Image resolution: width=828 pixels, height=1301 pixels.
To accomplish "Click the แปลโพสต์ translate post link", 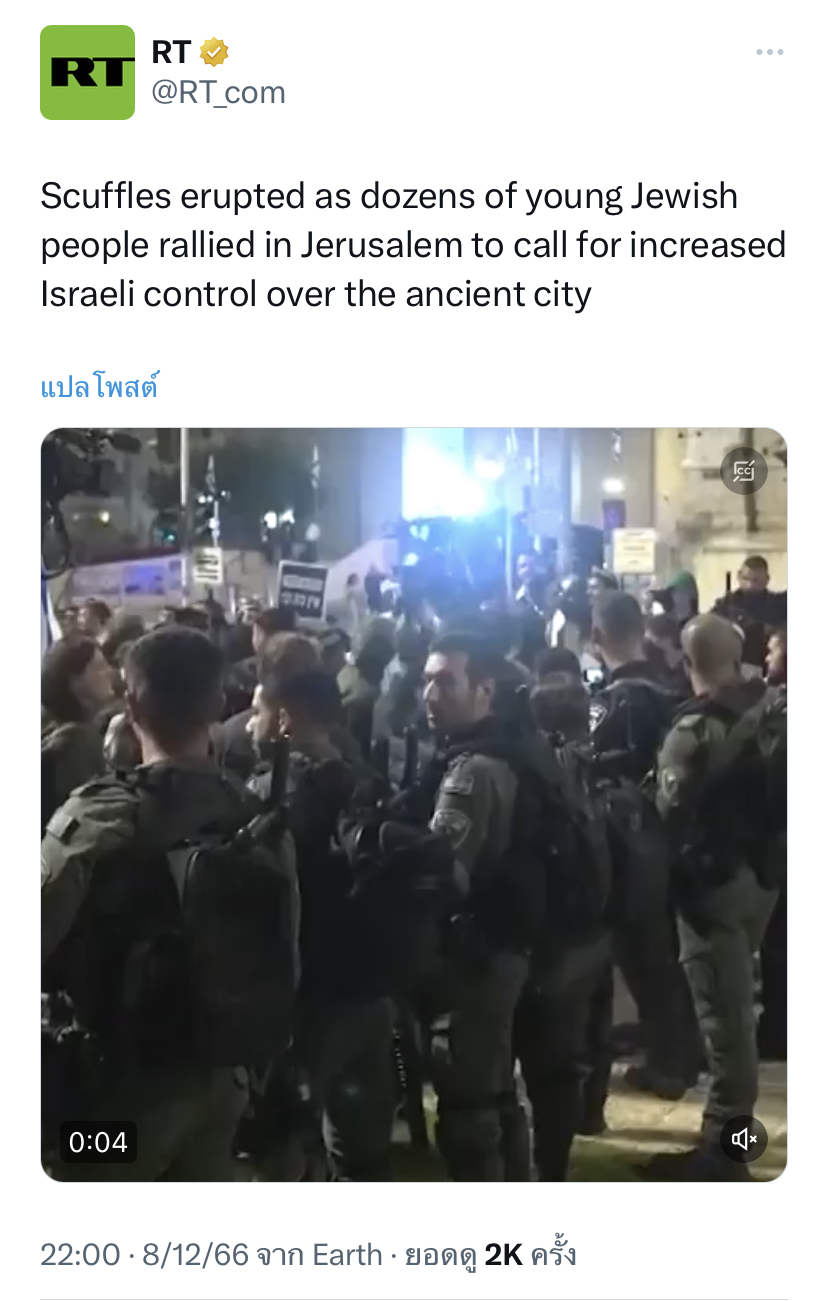I will tap(99, 387).
